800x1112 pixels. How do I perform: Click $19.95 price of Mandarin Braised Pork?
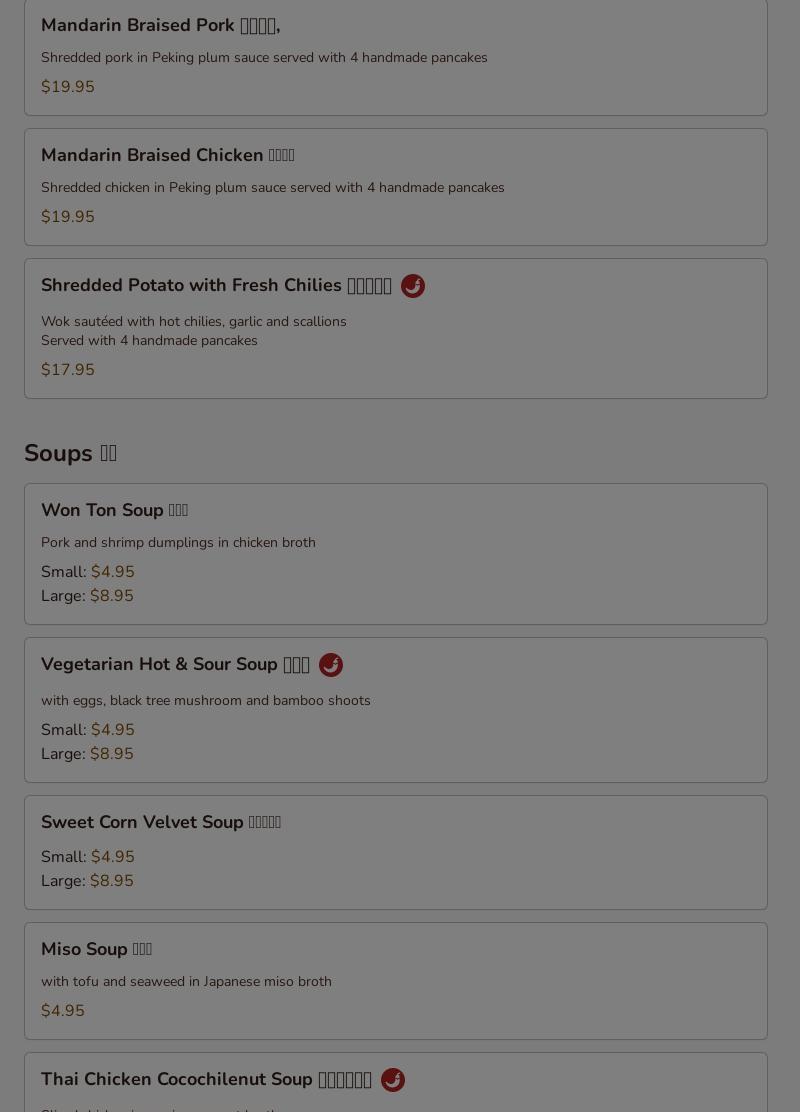(x=68, y=87)
